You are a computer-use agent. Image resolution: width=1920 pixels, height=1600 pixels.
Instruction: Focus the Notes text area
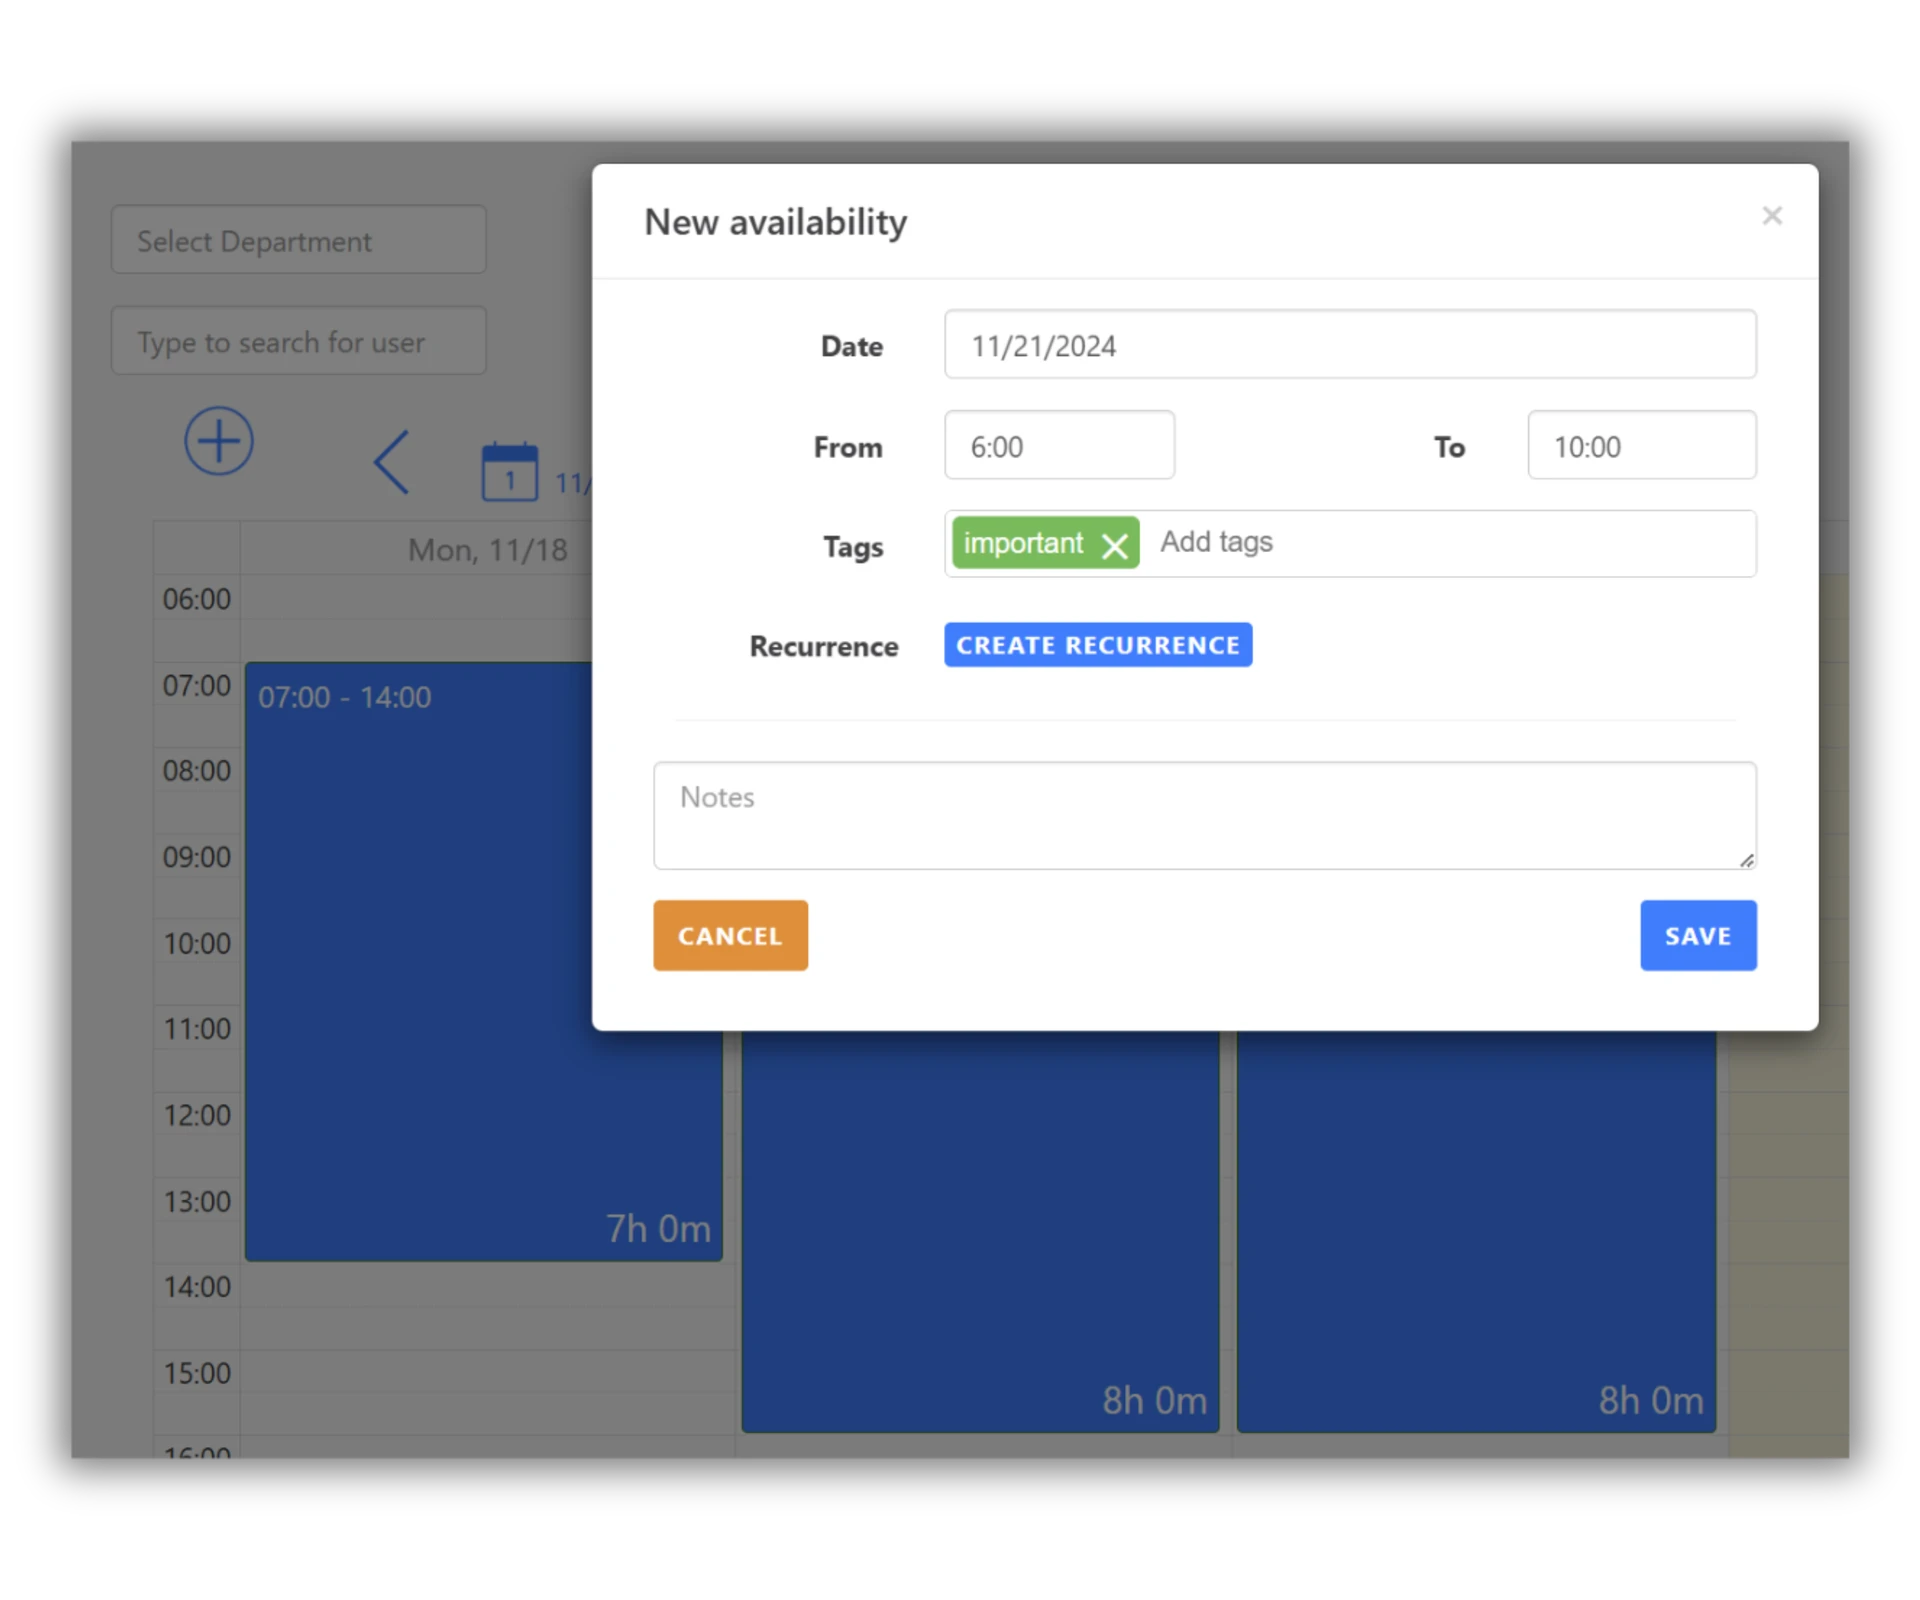point(1203,815)
